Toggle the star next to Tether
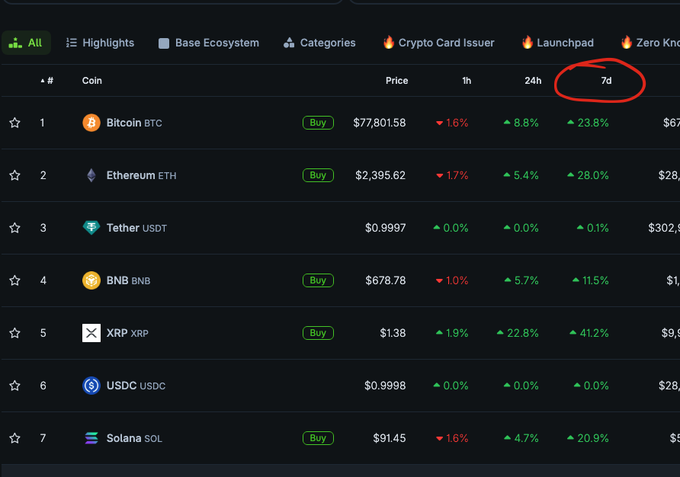Viewport: 680px width, 477px height. click(15, 228)
